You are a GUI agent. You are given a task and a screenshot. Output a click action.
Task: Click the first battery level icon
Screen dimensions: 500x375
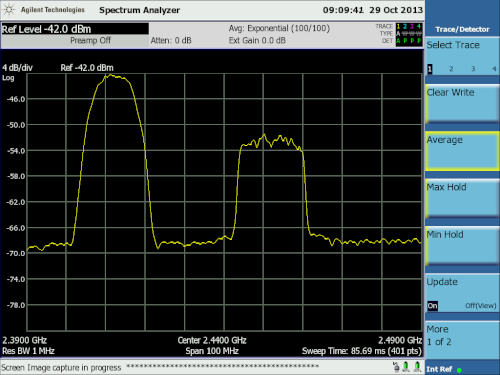tap(406, 367)
